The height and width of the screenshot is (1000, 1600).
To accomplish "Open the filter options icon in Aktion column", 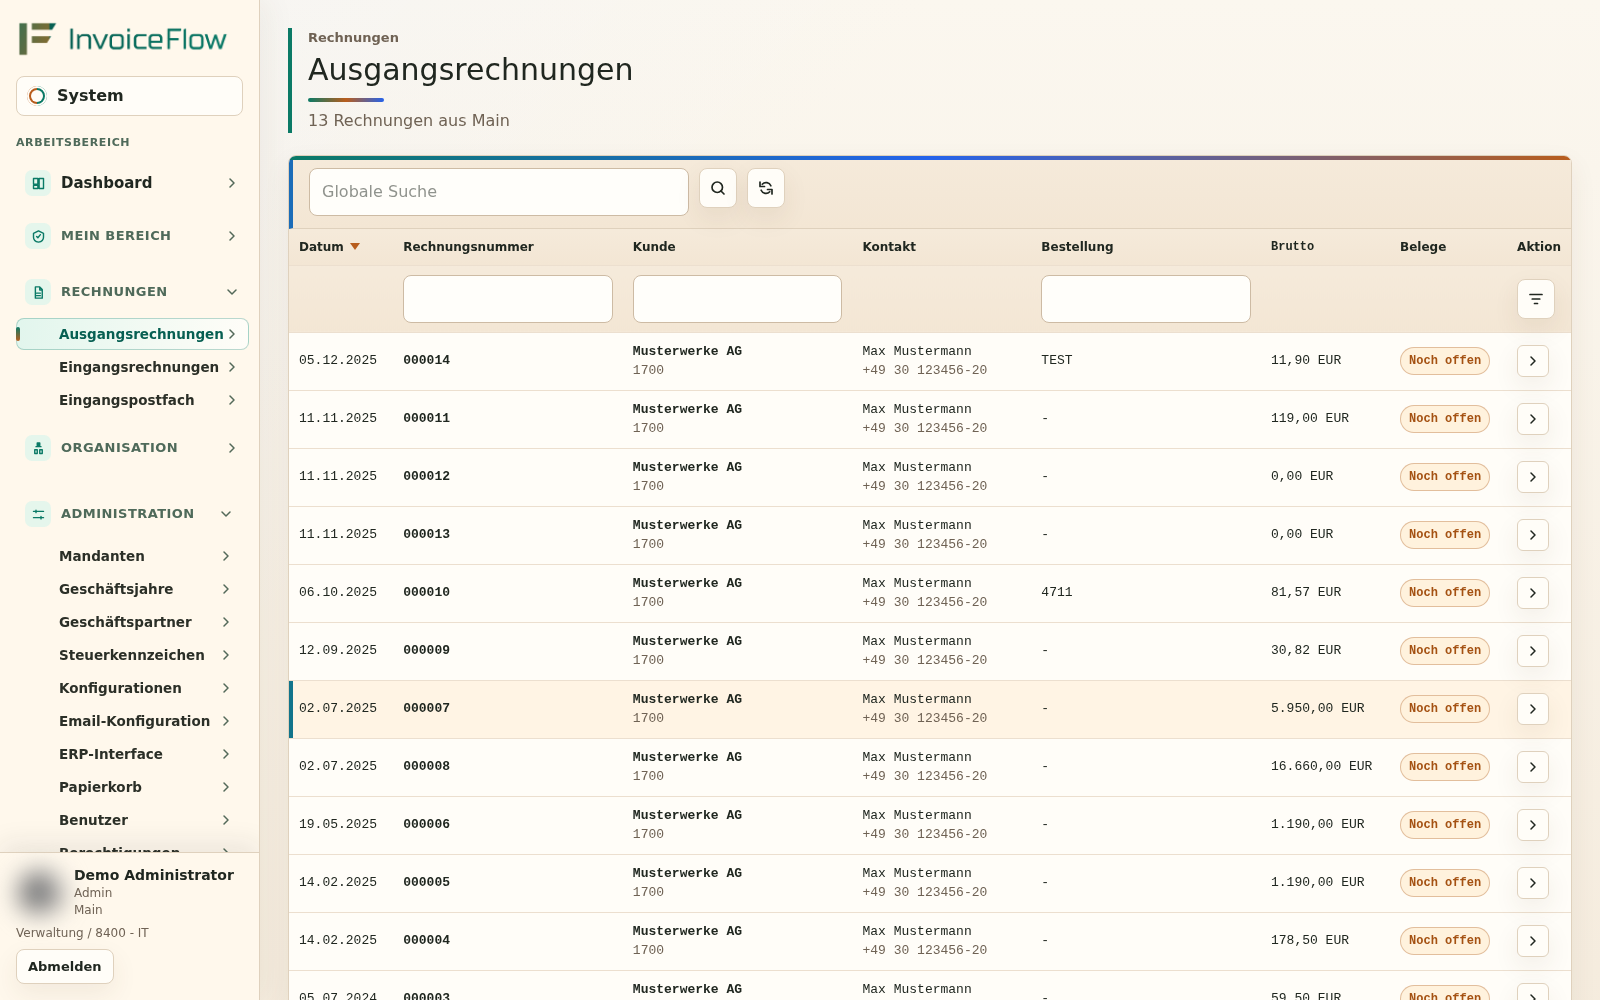I will click(1536, 299).
